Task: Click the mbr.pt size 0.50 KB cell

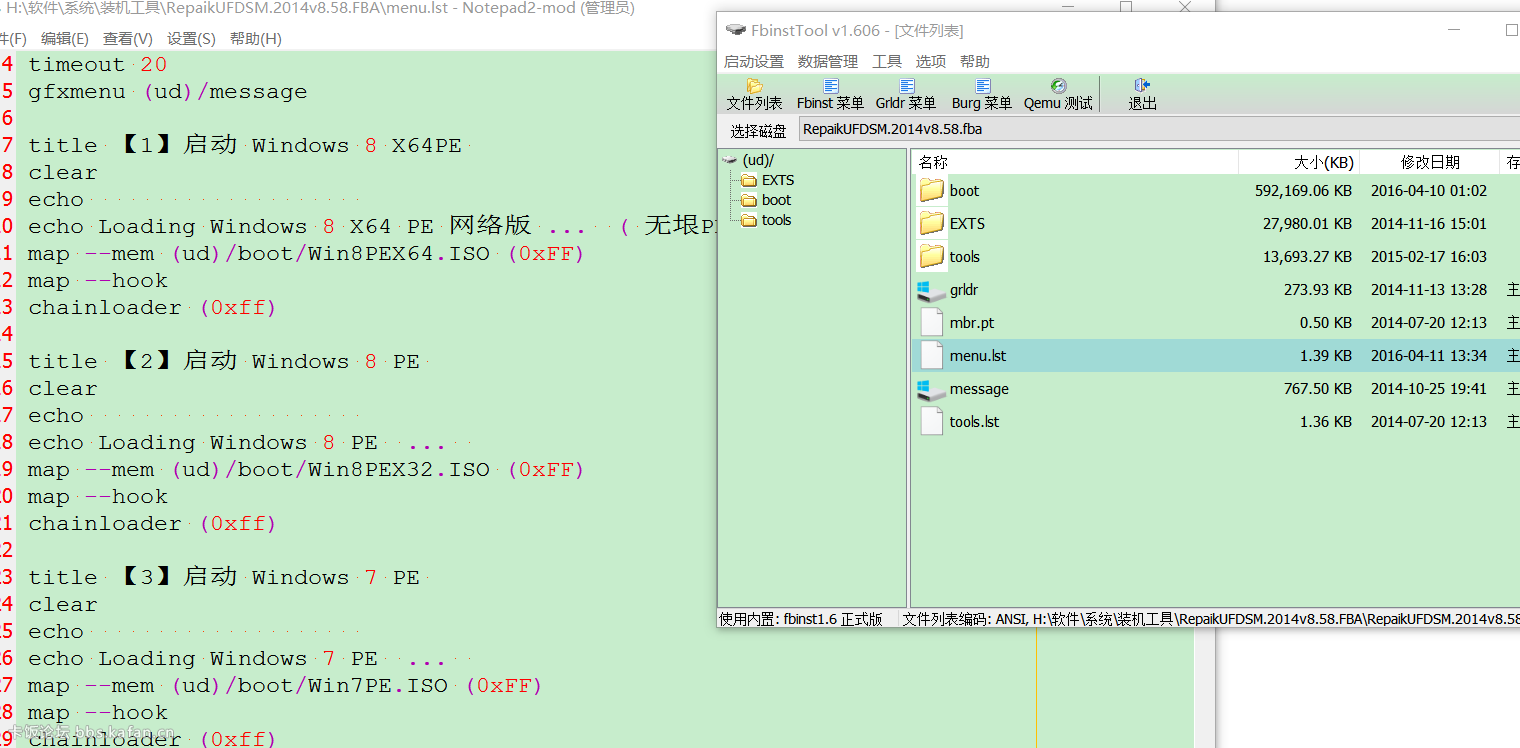Action: [x=1326, y=322]
